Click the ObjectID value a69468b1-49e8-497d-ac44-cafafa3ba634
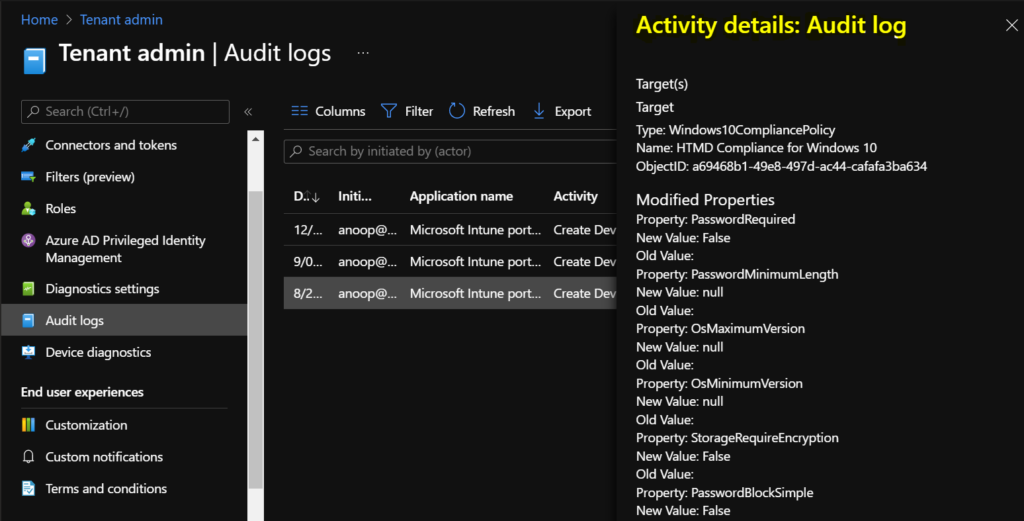The height and width of the screenshot is (521, 1024). point(809,166)
